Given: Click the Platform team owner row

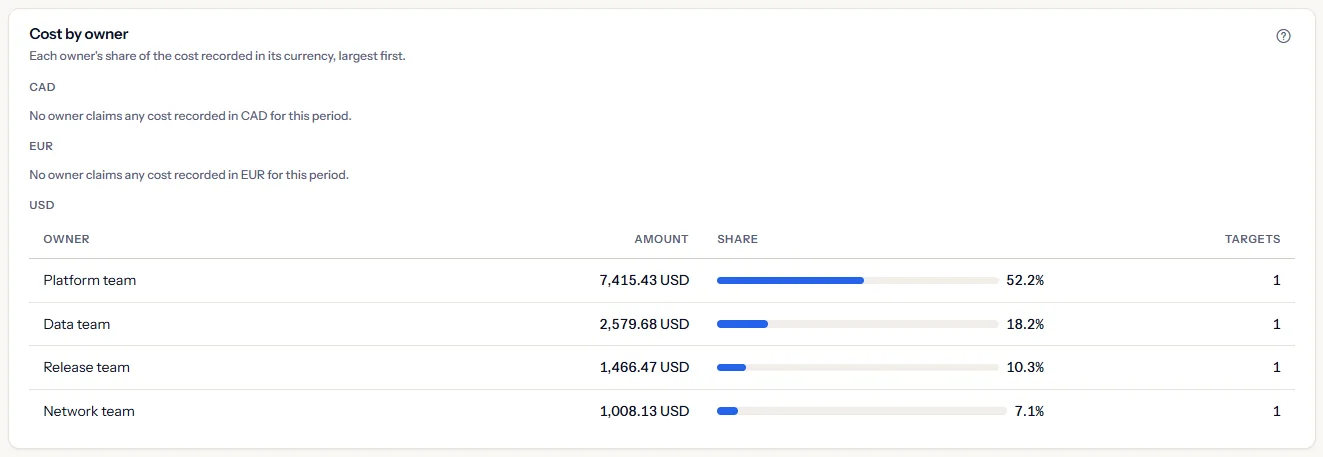Looking at the screenshot, I should point(662,281).
